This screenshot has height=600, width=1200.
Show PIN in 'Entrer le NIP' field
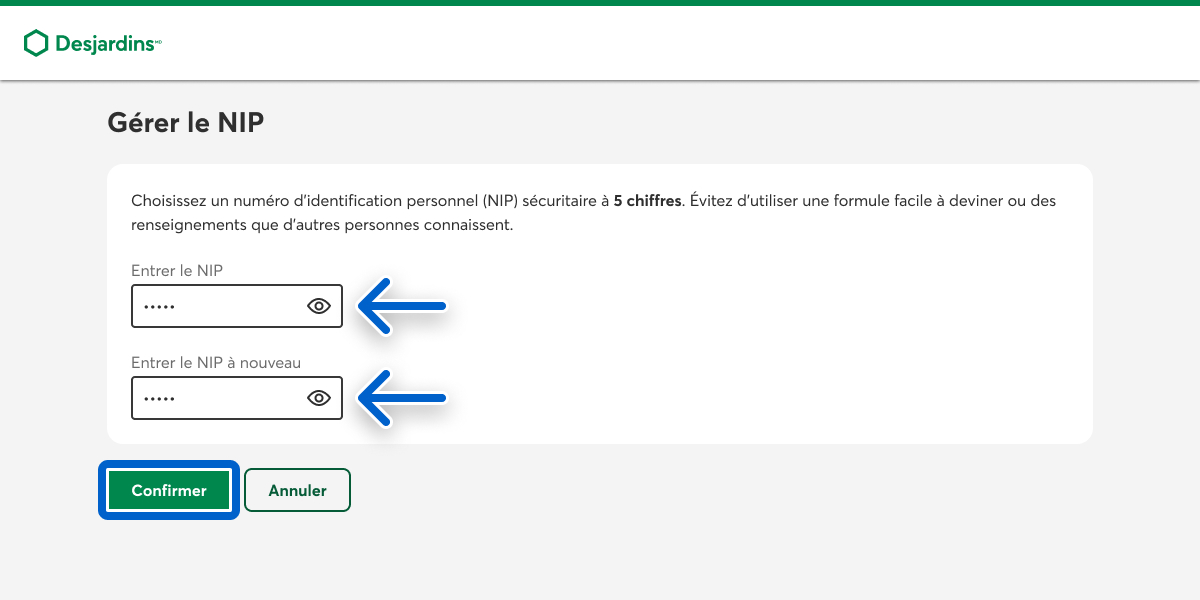tap(319, 306)
